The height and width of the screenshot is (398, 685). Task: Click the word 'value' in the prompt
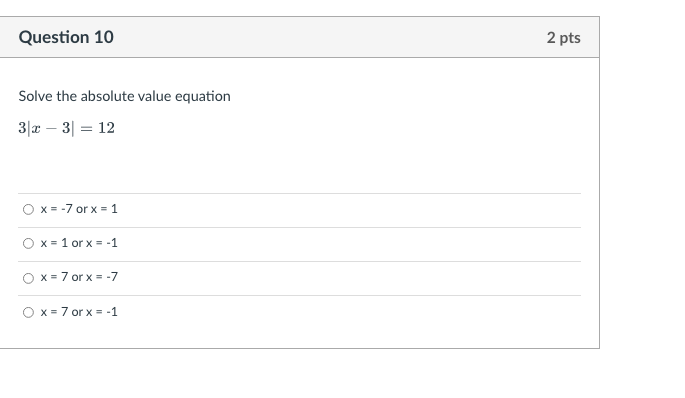coord(154,96)
